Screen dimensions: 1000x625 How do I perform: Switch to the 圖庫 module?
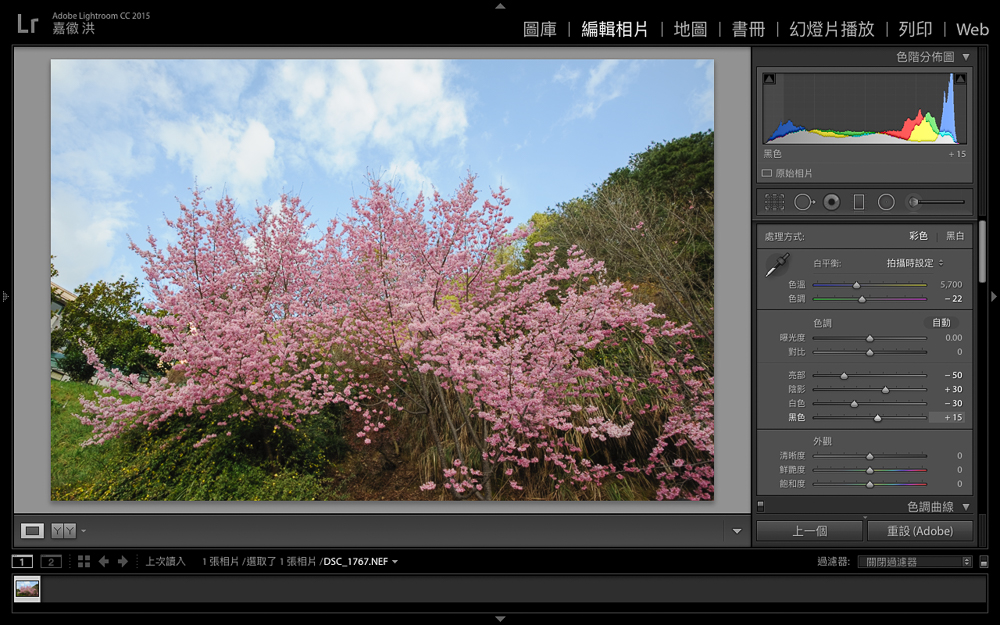pyautogui.click(x=540, y=29)
